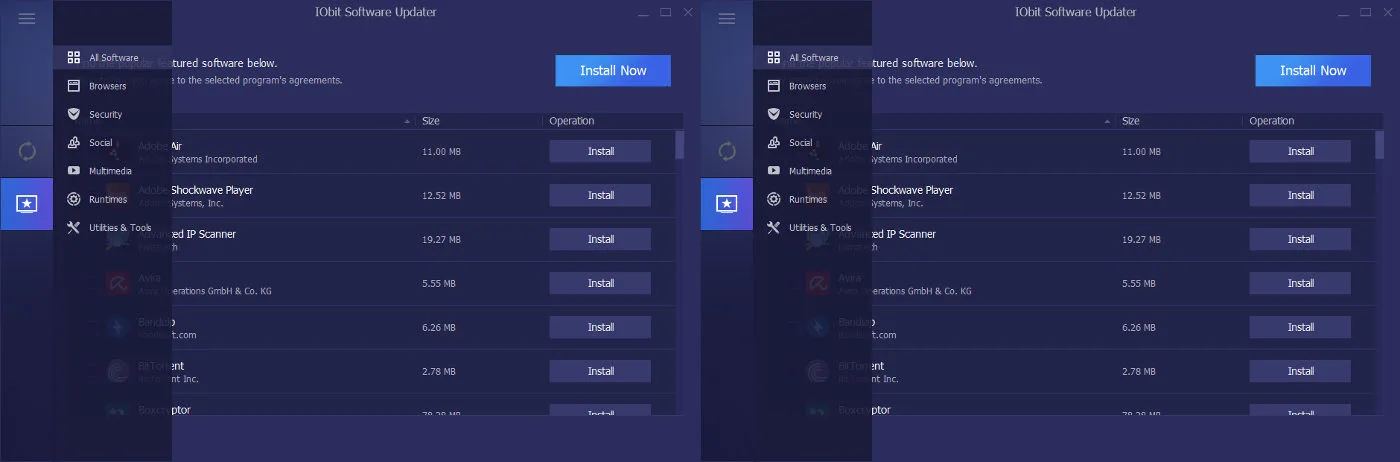Install BitTorrent in the left window

[600, 371]
